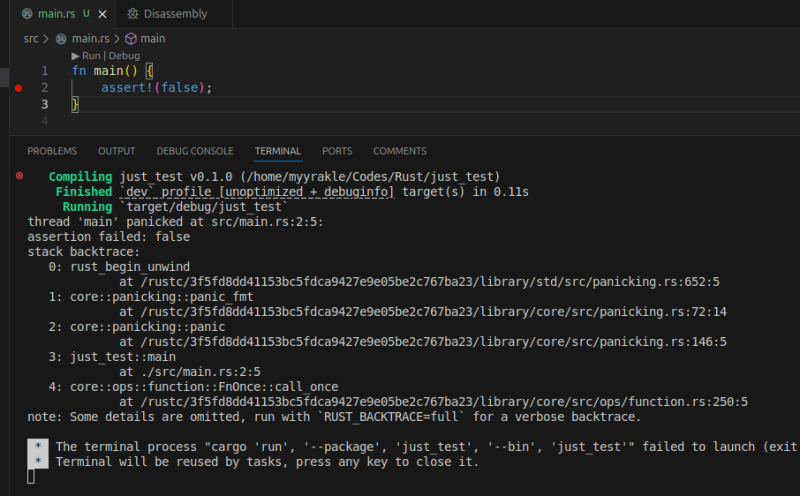Screen dimensions: 800x496
Task: Open the main.rs breadcrumb dropdown
Action: tap(90, 38)
